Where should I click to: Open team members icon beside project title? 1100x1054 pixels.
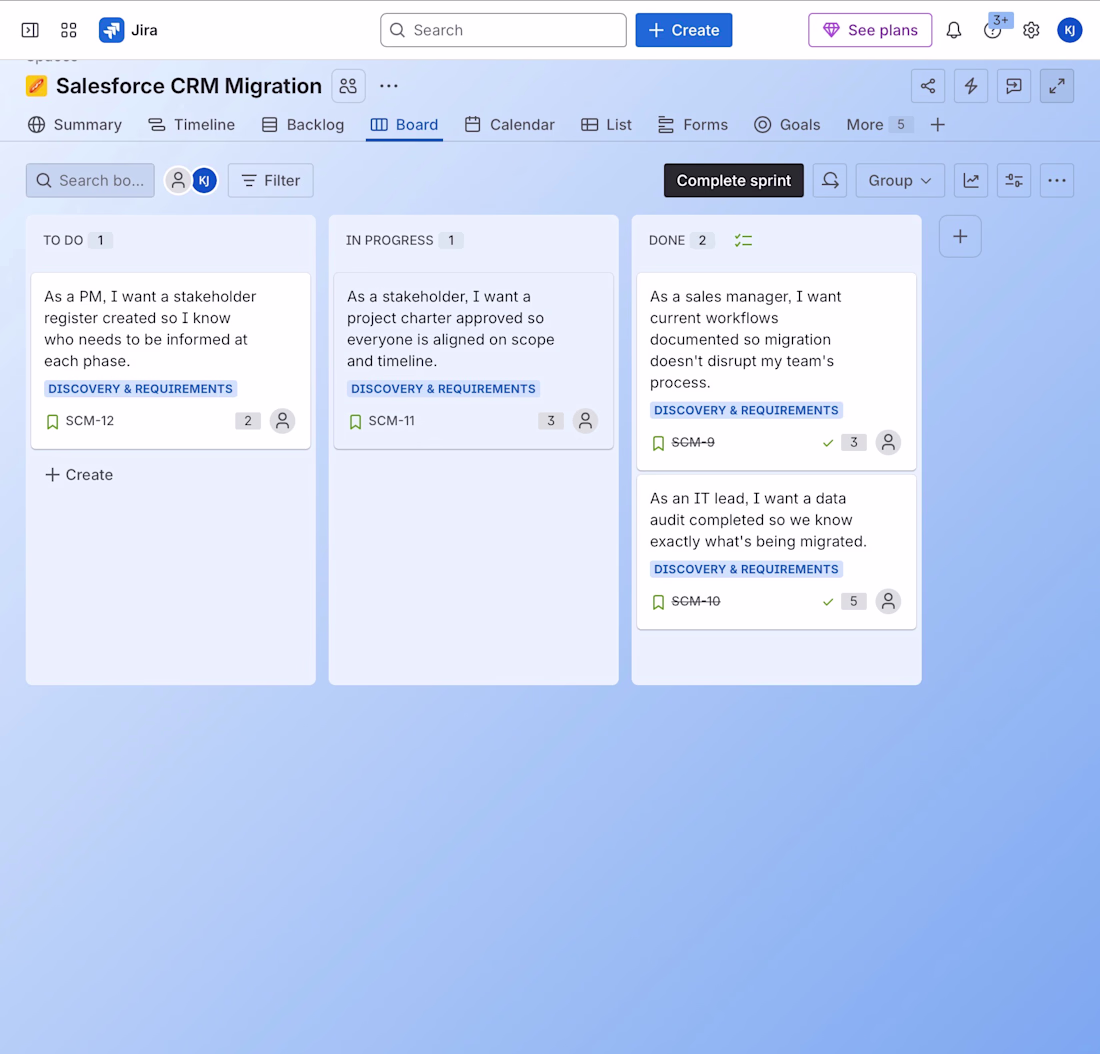[x=348, y=86]
